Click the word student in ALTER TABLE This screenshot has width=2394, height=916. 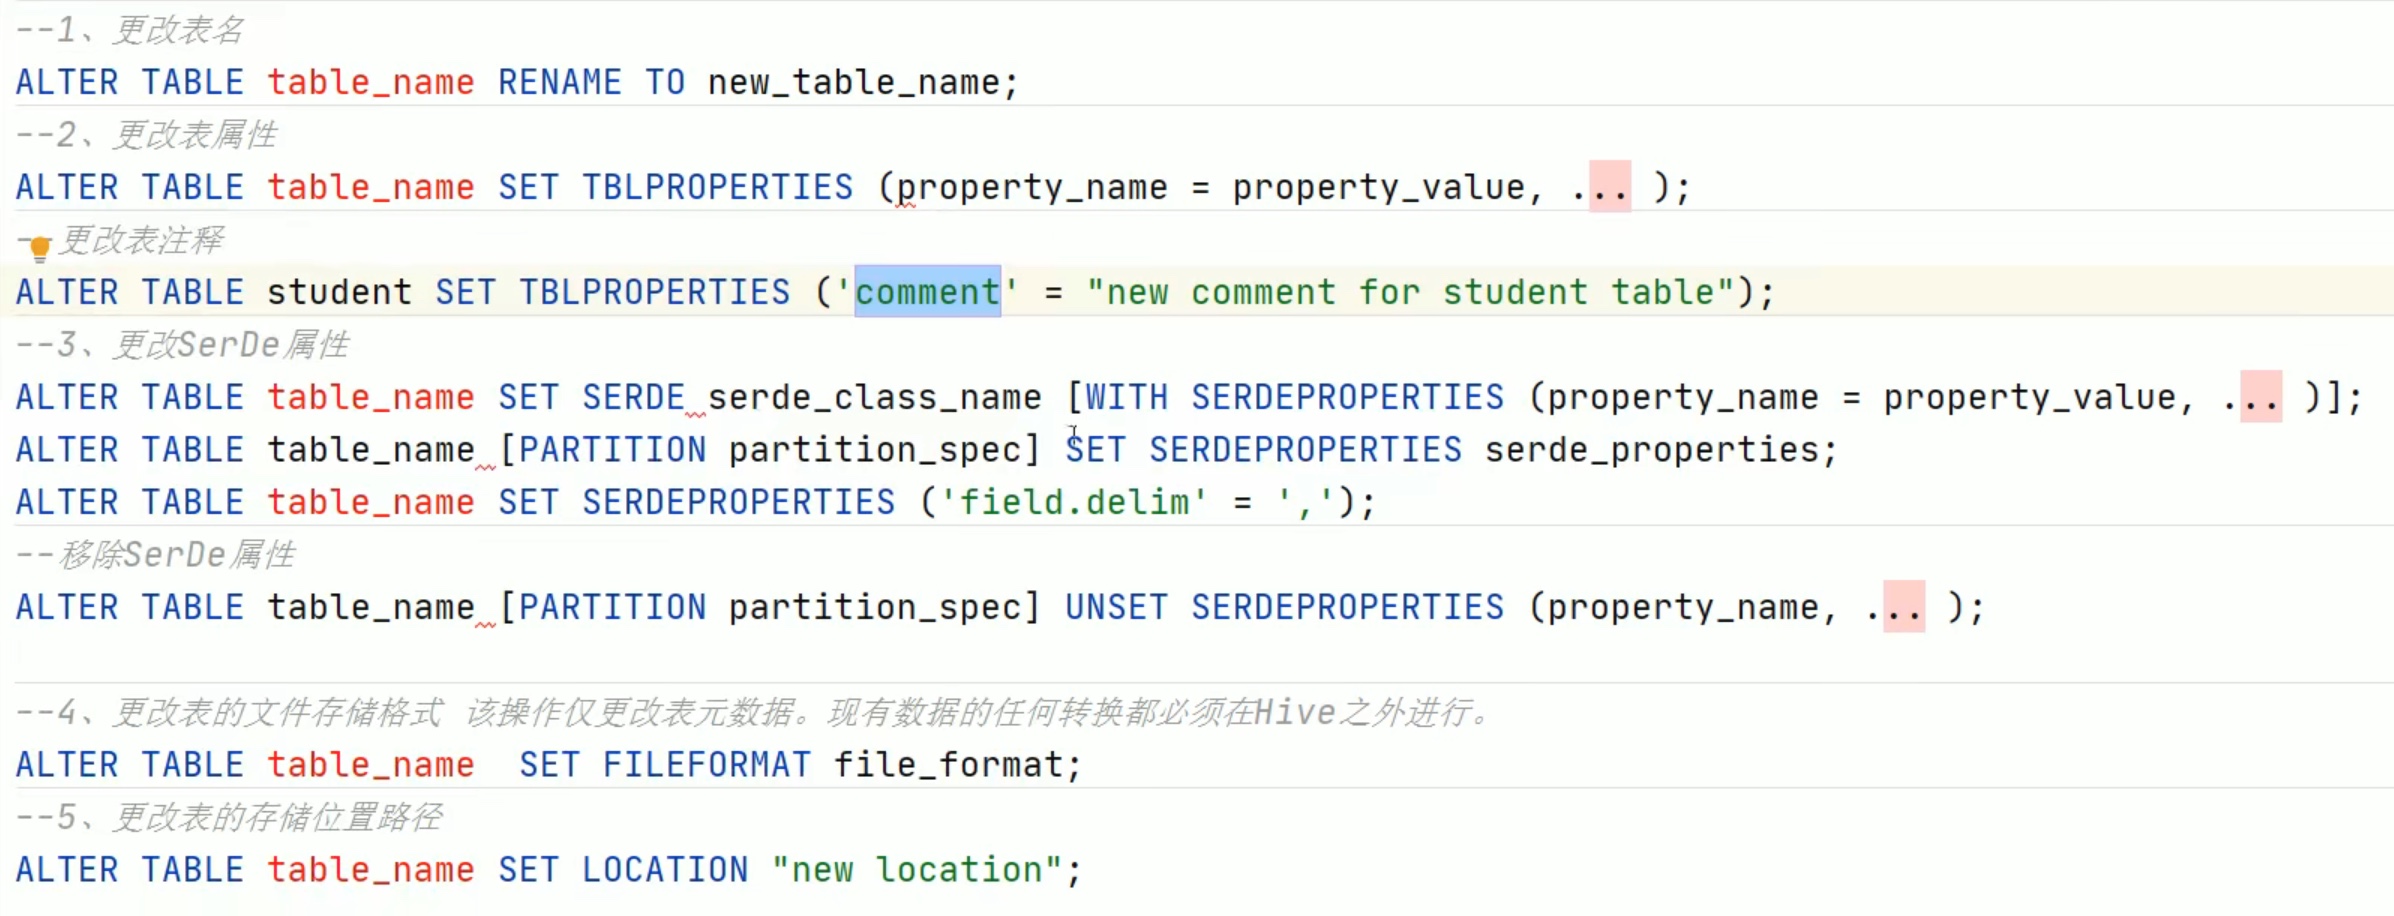point(339,292)
